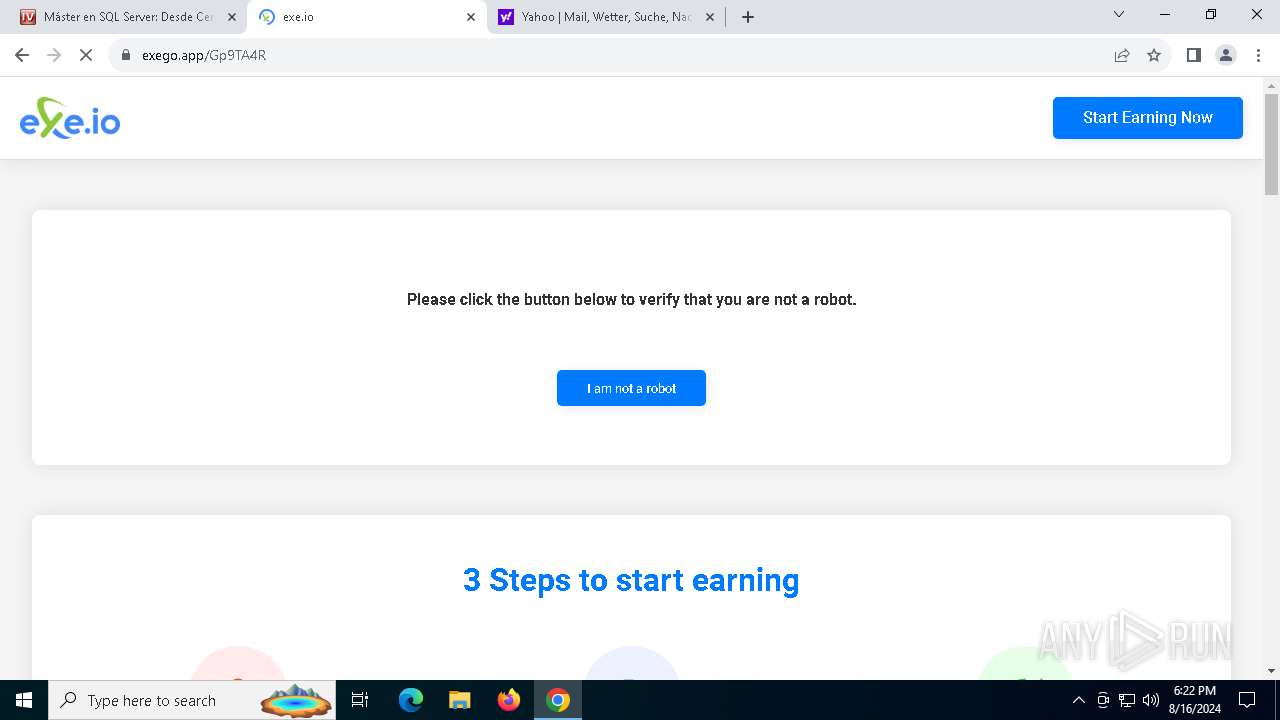View site info lock icon

pos(126,55)
